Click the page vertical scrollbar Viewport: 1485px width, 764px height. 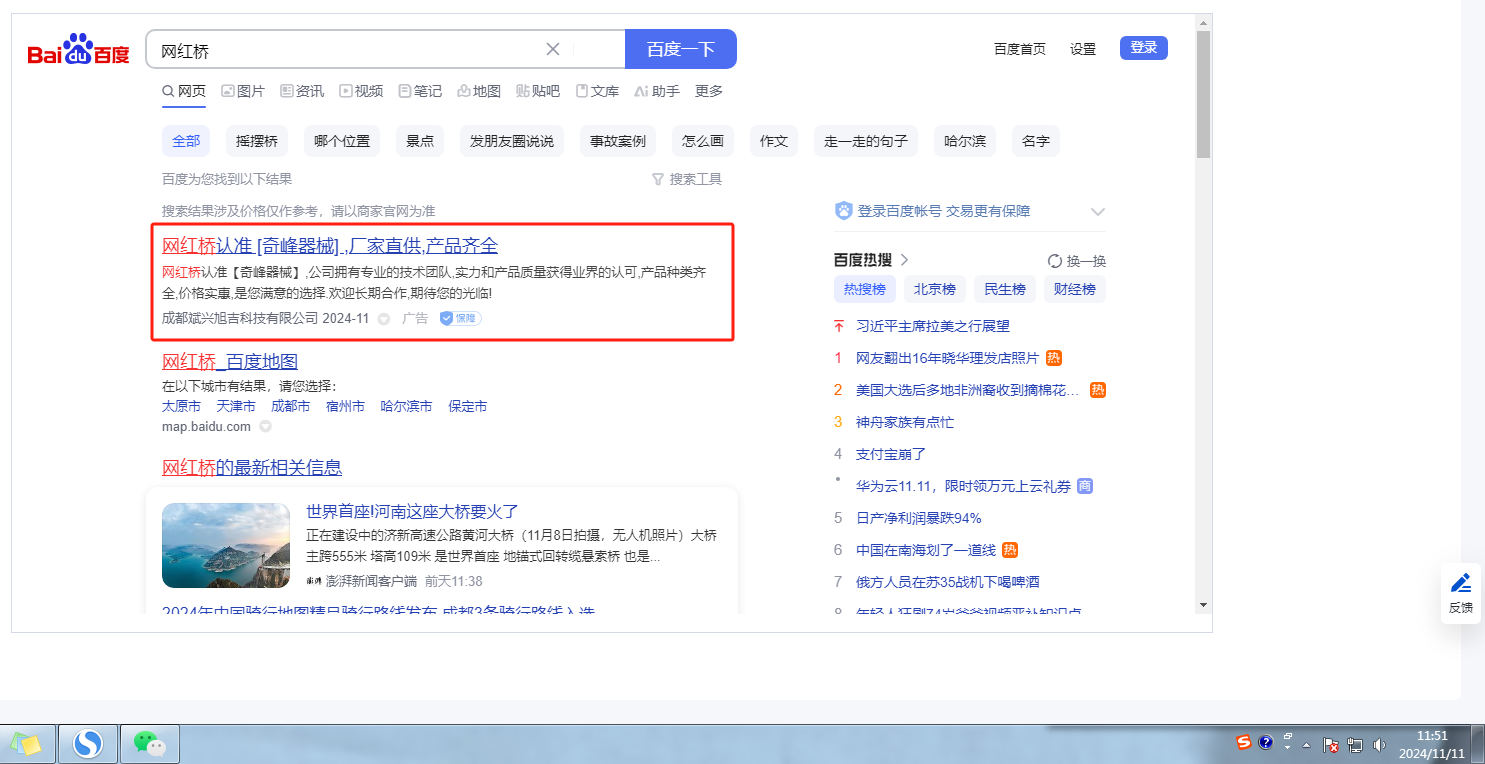click(x=1203, y=95)
